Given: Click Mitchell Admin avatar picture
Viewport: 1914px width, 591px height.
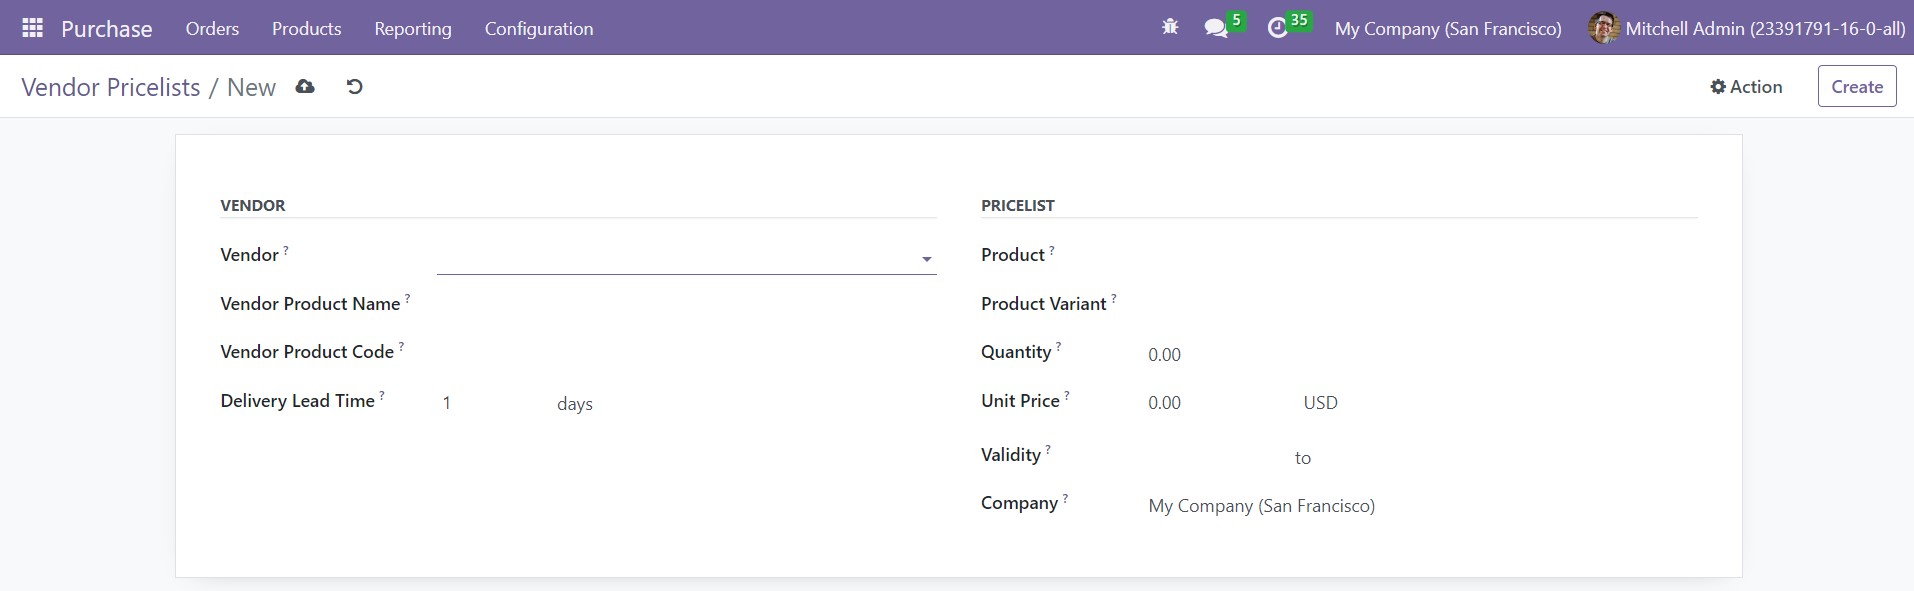Looking at the screenshot, I should pos(1603,28).
